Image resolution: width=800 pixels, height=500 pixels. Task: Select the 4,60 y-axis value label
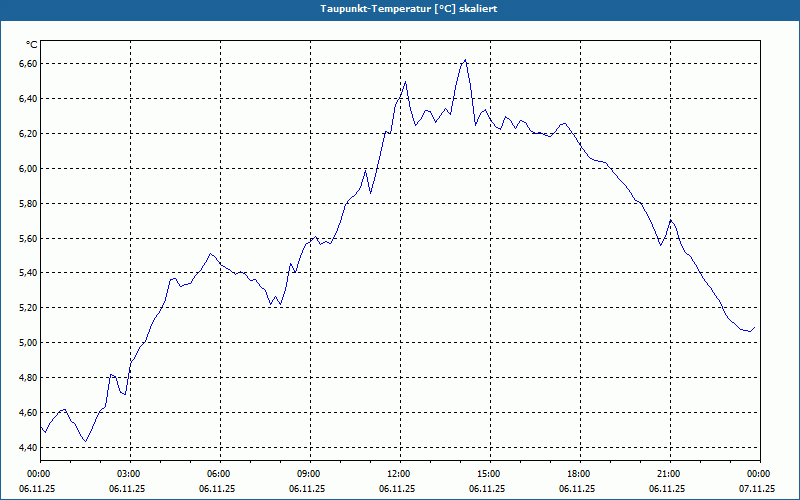[28, 412]
